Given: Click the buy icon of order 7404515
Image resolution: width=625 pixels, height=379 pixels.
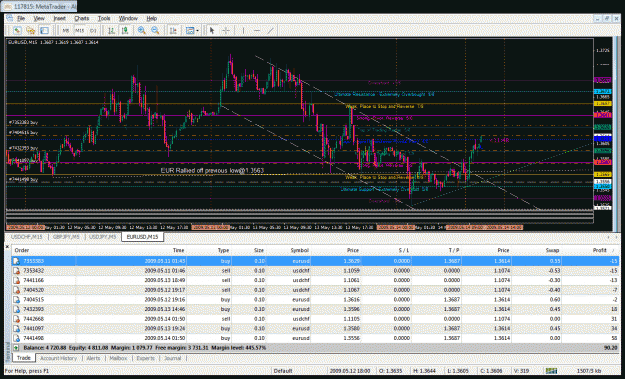Looking at the screenshot, I should pos(16,299).
